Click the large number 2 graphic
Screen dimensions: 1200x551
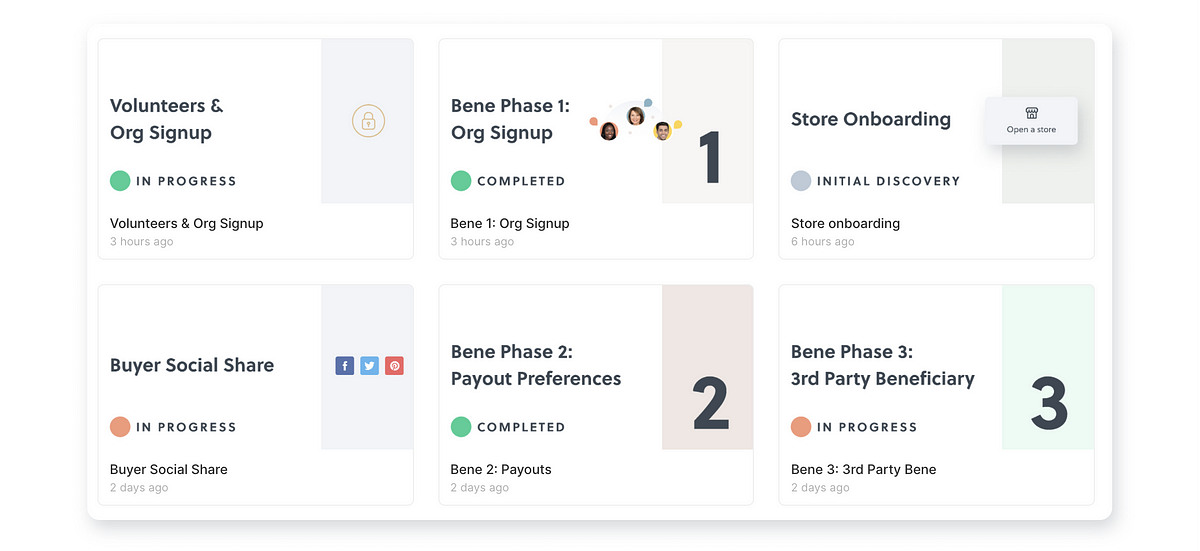[710, 402]
